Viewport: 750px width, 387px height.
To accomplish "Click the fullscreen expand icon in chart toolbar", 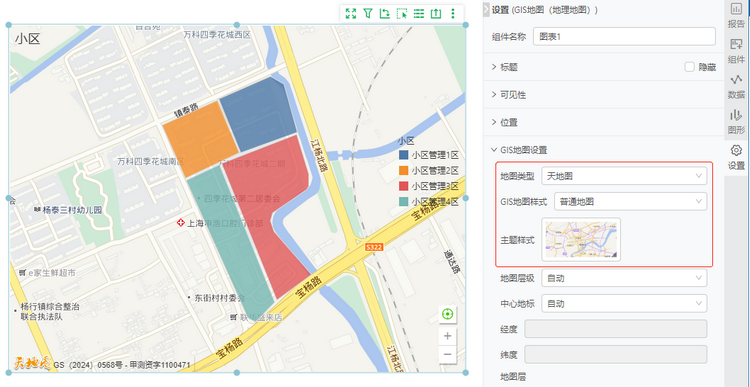I will point(351,13).
